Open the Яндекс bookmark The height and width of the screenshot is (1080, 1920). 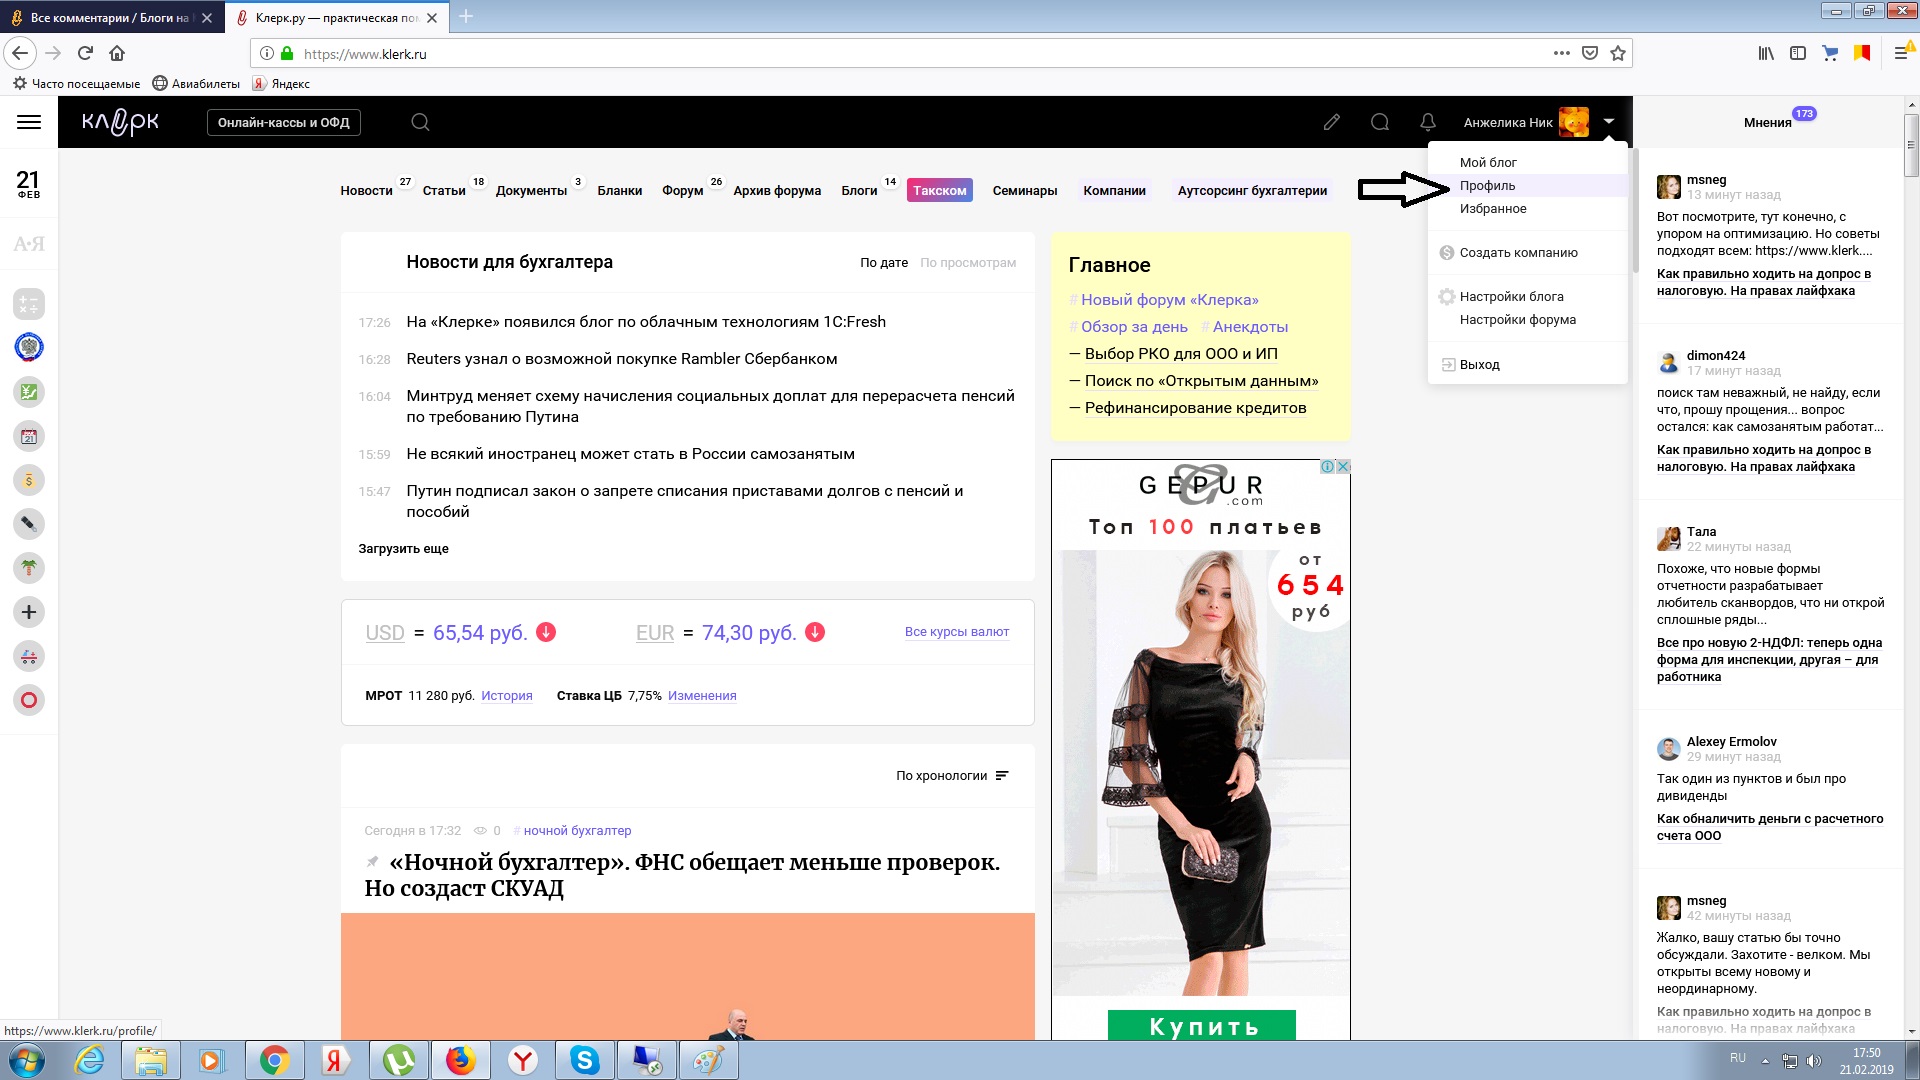[281, 83]
